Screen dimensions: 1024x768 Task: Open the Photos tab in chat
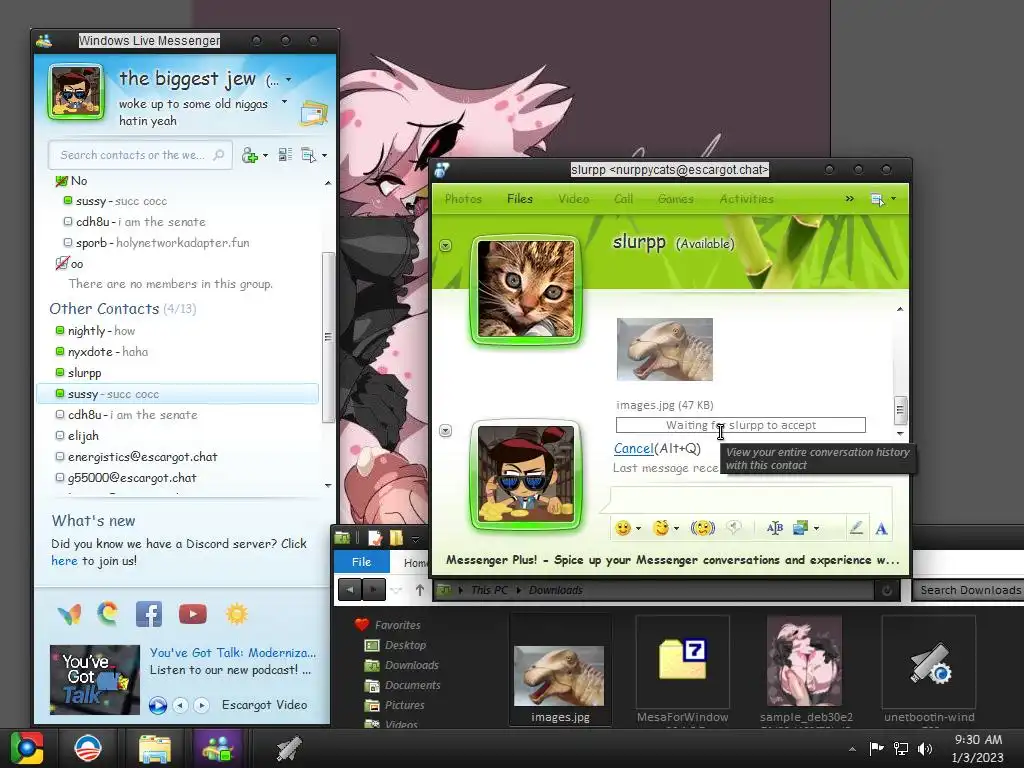[x=463, y=199]
